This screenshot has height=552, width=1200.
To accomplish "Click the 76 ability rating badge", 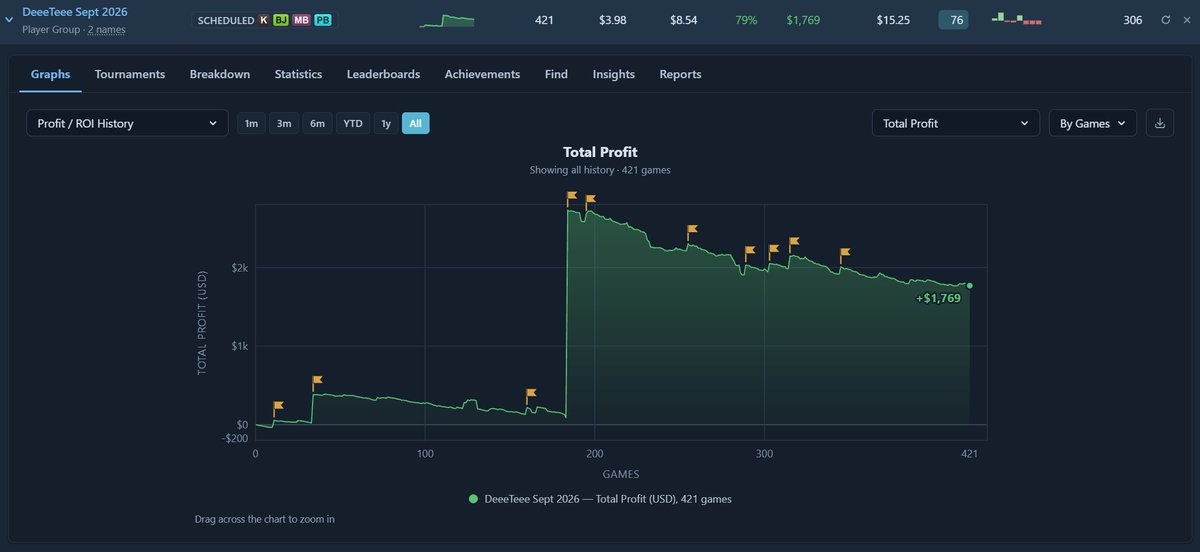I will [x=953, y=20].
